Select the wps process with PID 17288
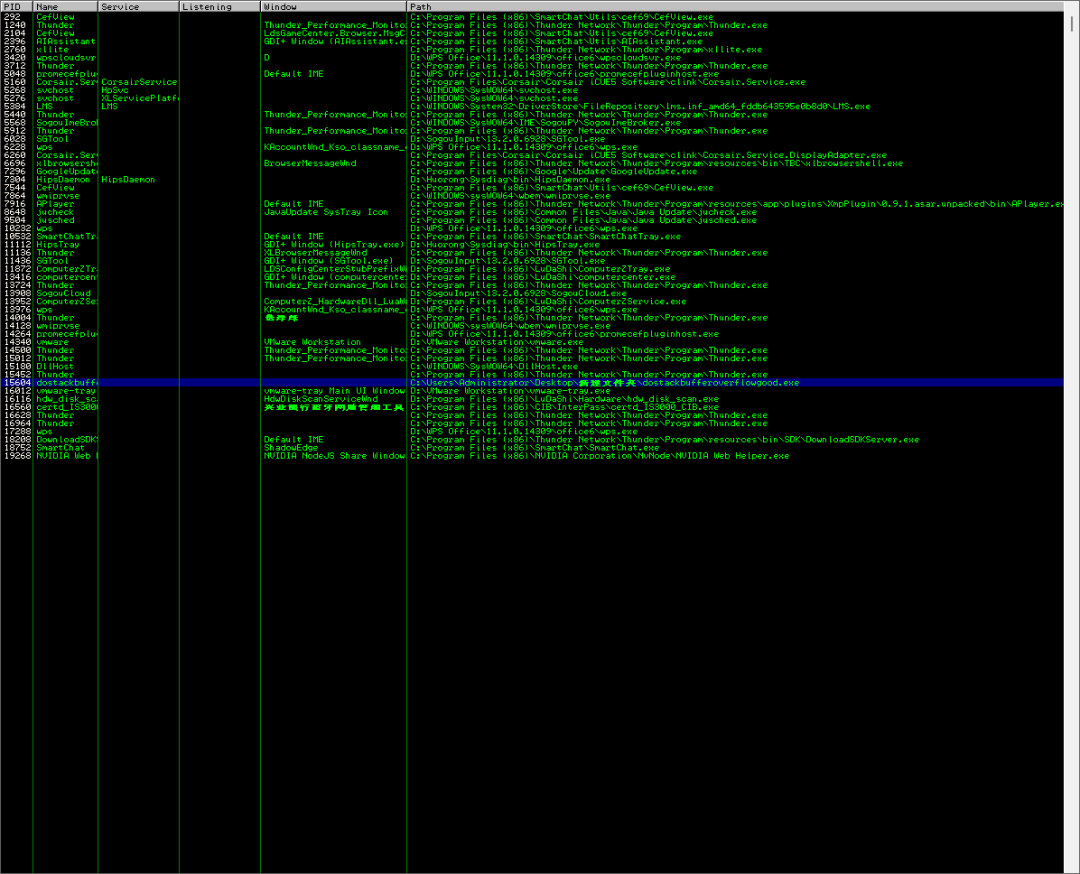Image resolution: width=1080 pixels, height=874 pixels. [x=532, y=432]
